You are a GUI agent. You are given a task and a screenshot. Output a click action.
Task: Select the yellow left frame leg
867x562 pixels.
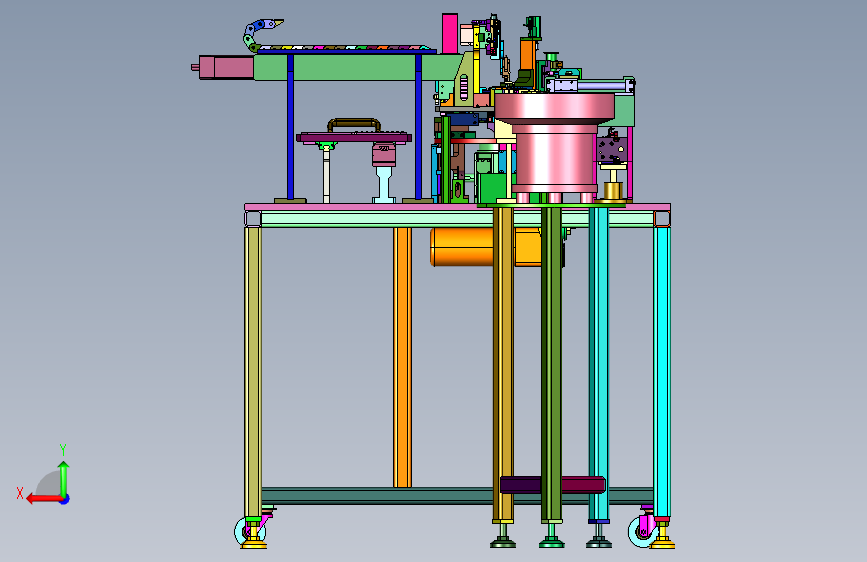(253, 372)
